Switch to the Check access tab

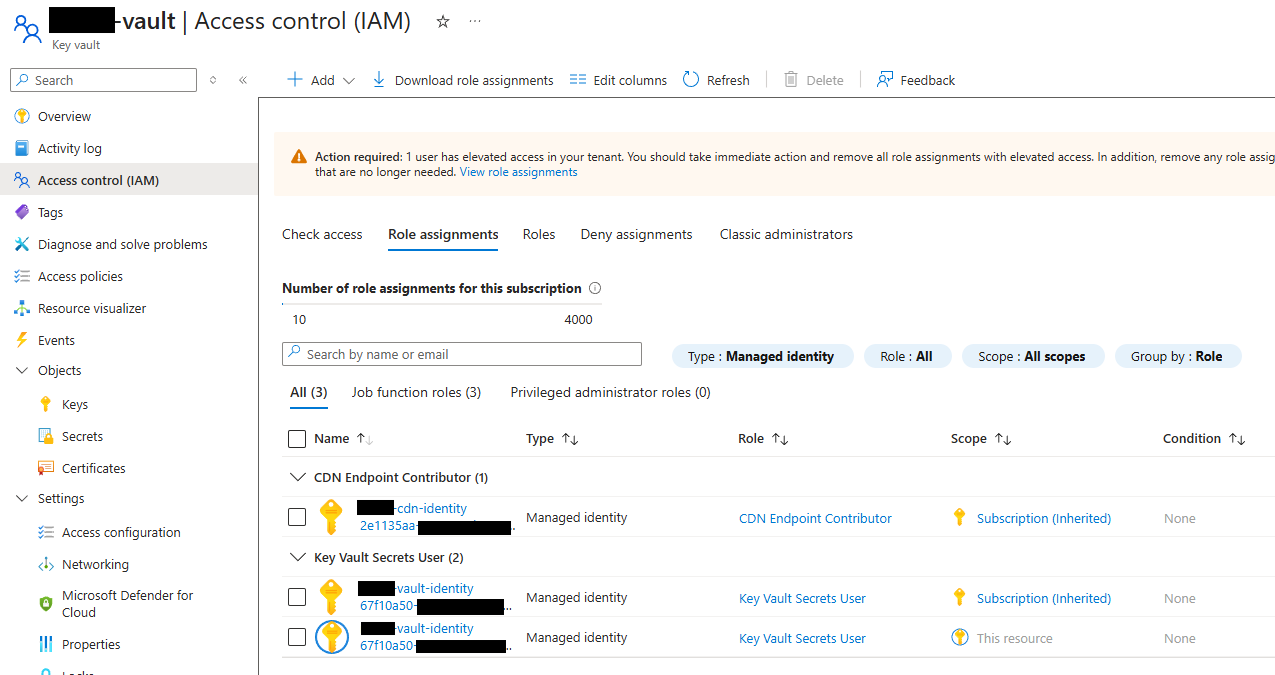point(322,234)
